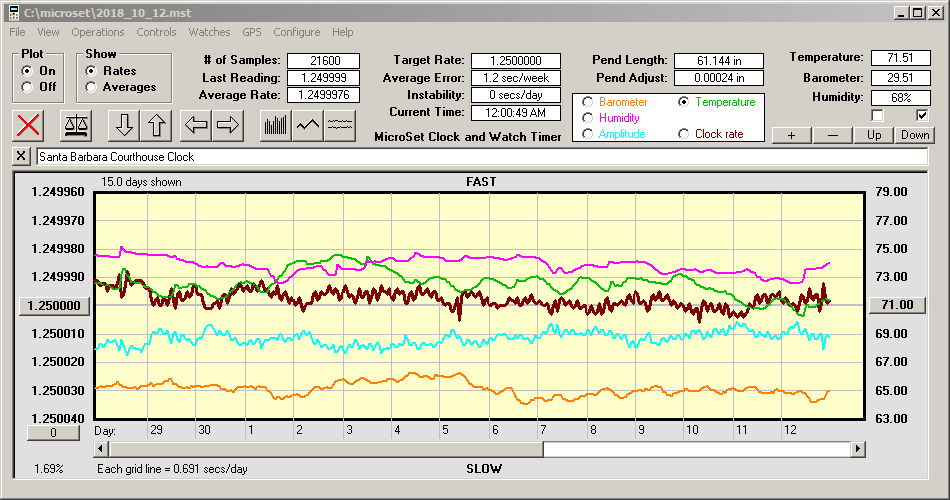
Task: Click the Current Time field
Action: click(516, 112)
